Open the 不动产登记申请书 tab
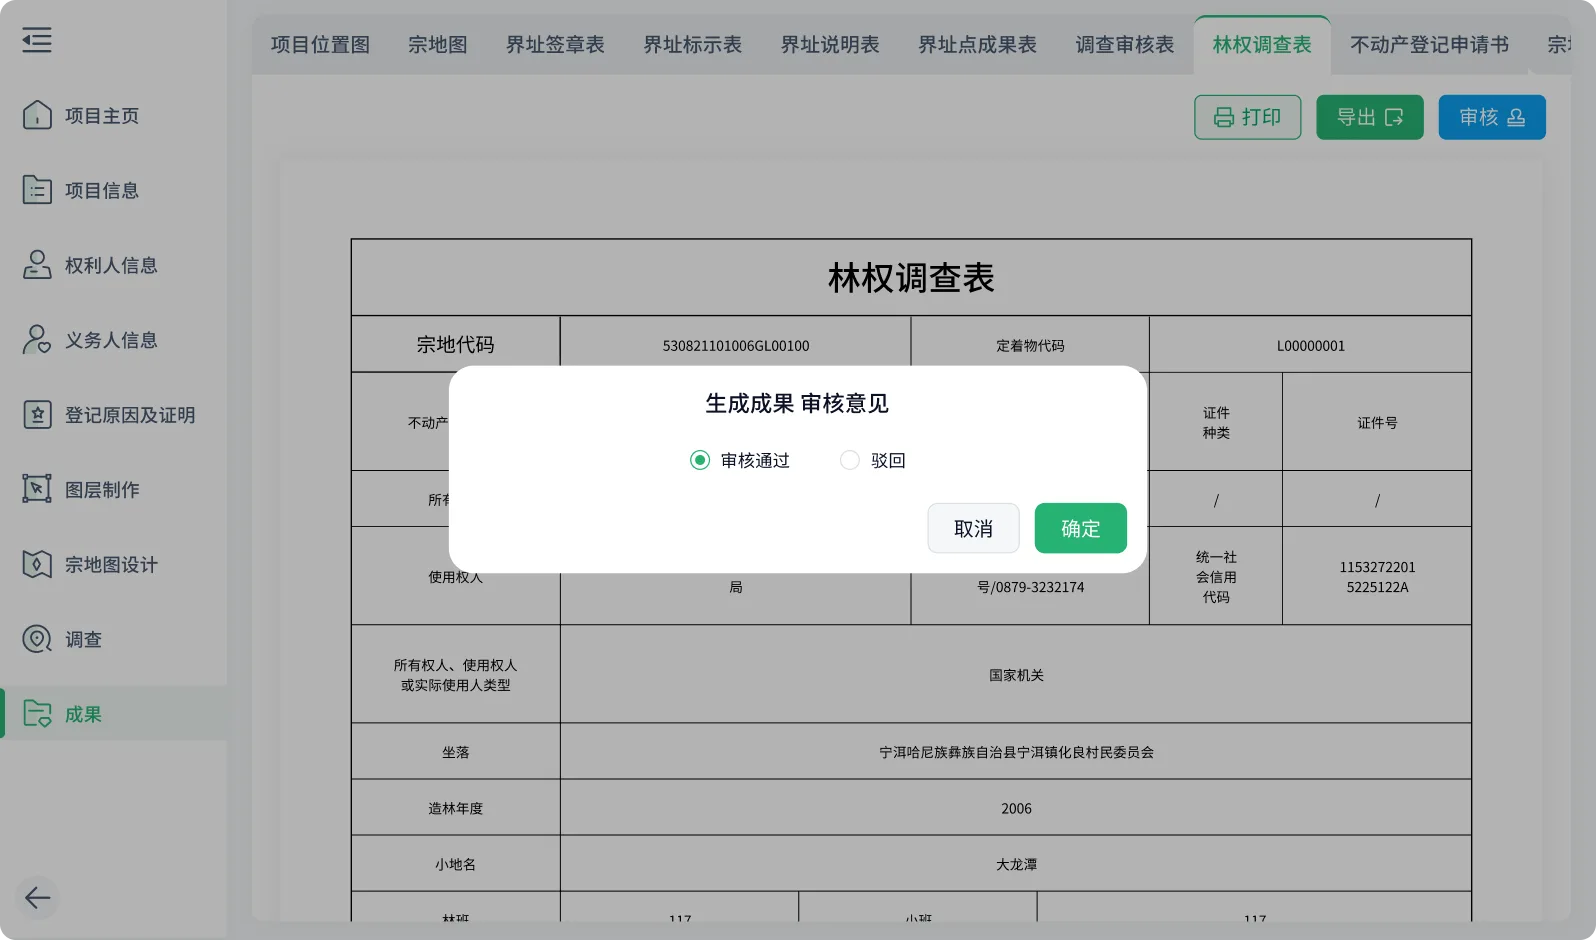This screenshot has width=1596, height=940. 1429,45
